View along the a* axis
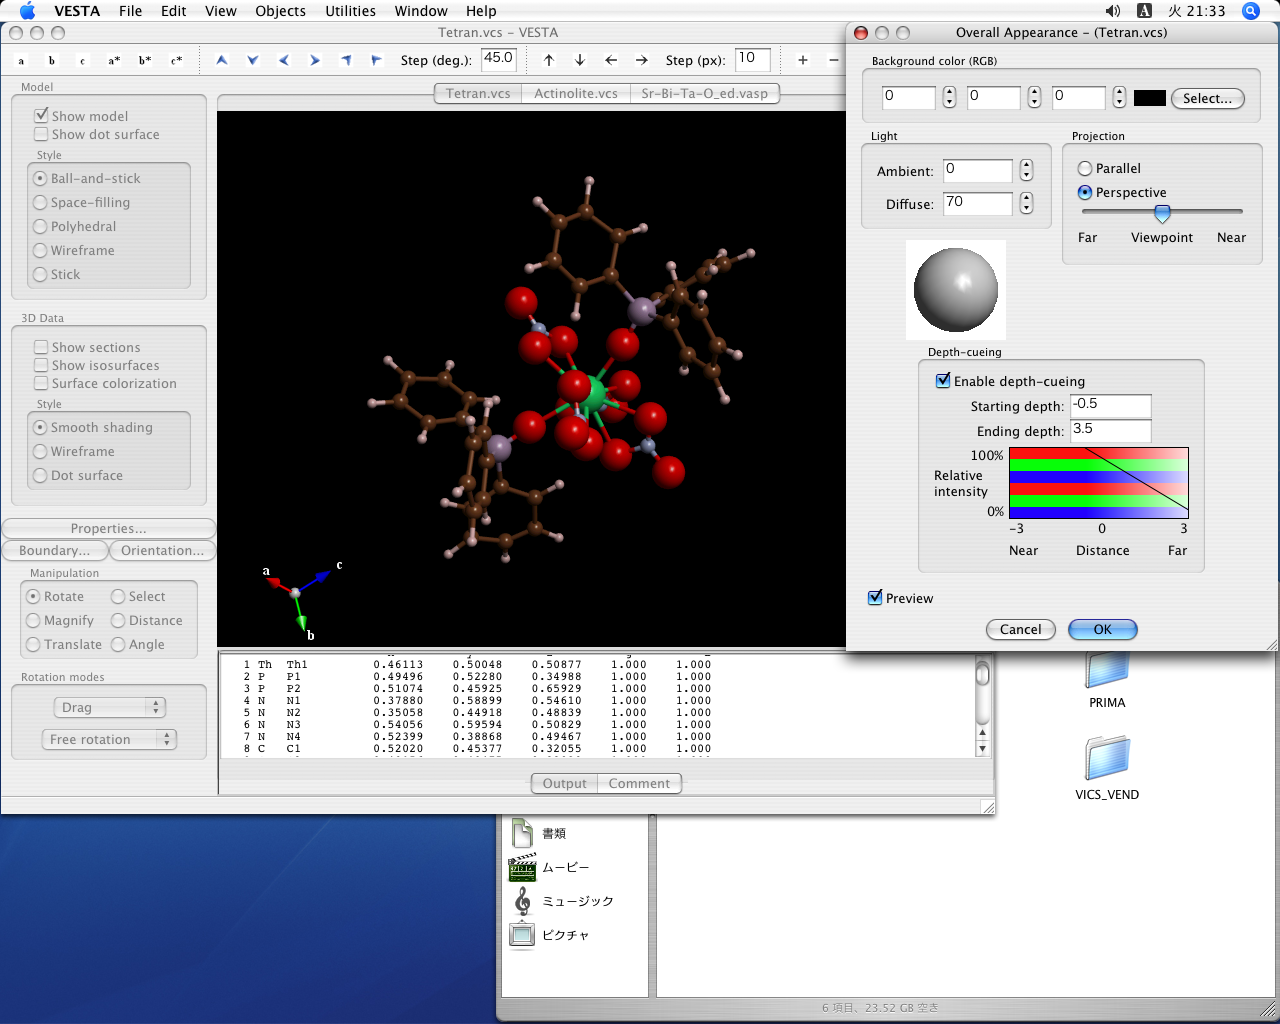 click(114, 61)
